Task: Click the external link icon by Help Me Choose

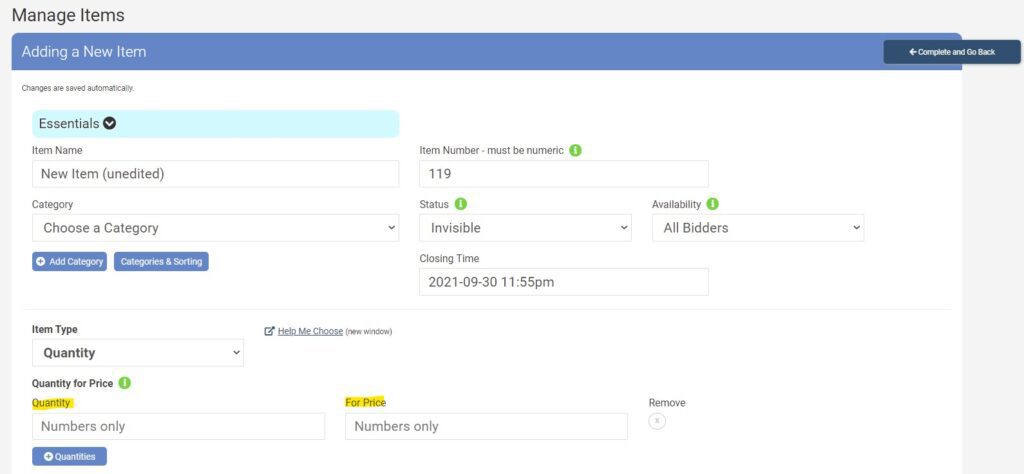Action: [269, 331]
